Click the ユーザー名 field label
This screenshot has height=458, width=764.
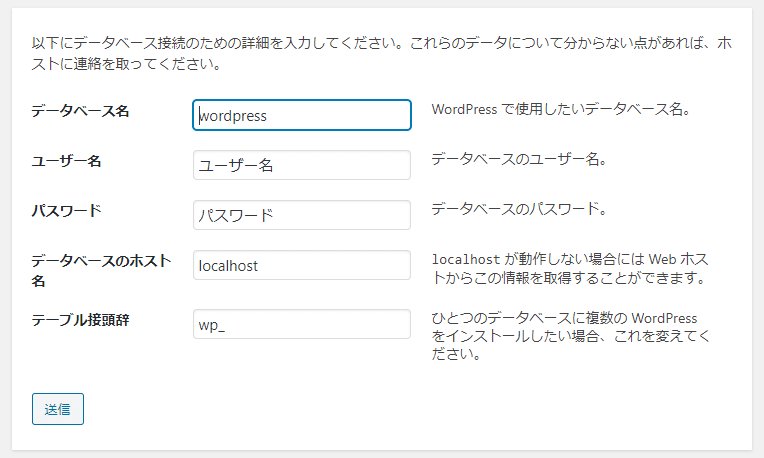[x=67, y=160]
